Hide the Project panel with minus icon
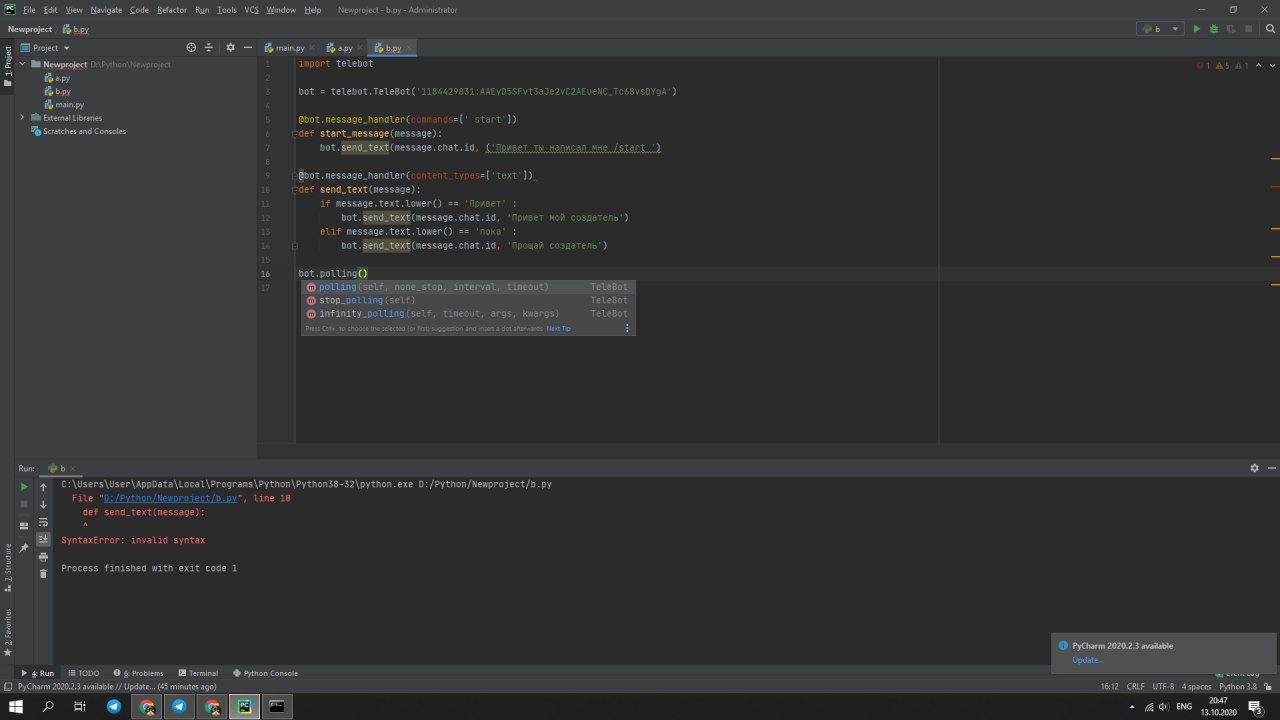The image size is (1280, 720). coord(246,47)
